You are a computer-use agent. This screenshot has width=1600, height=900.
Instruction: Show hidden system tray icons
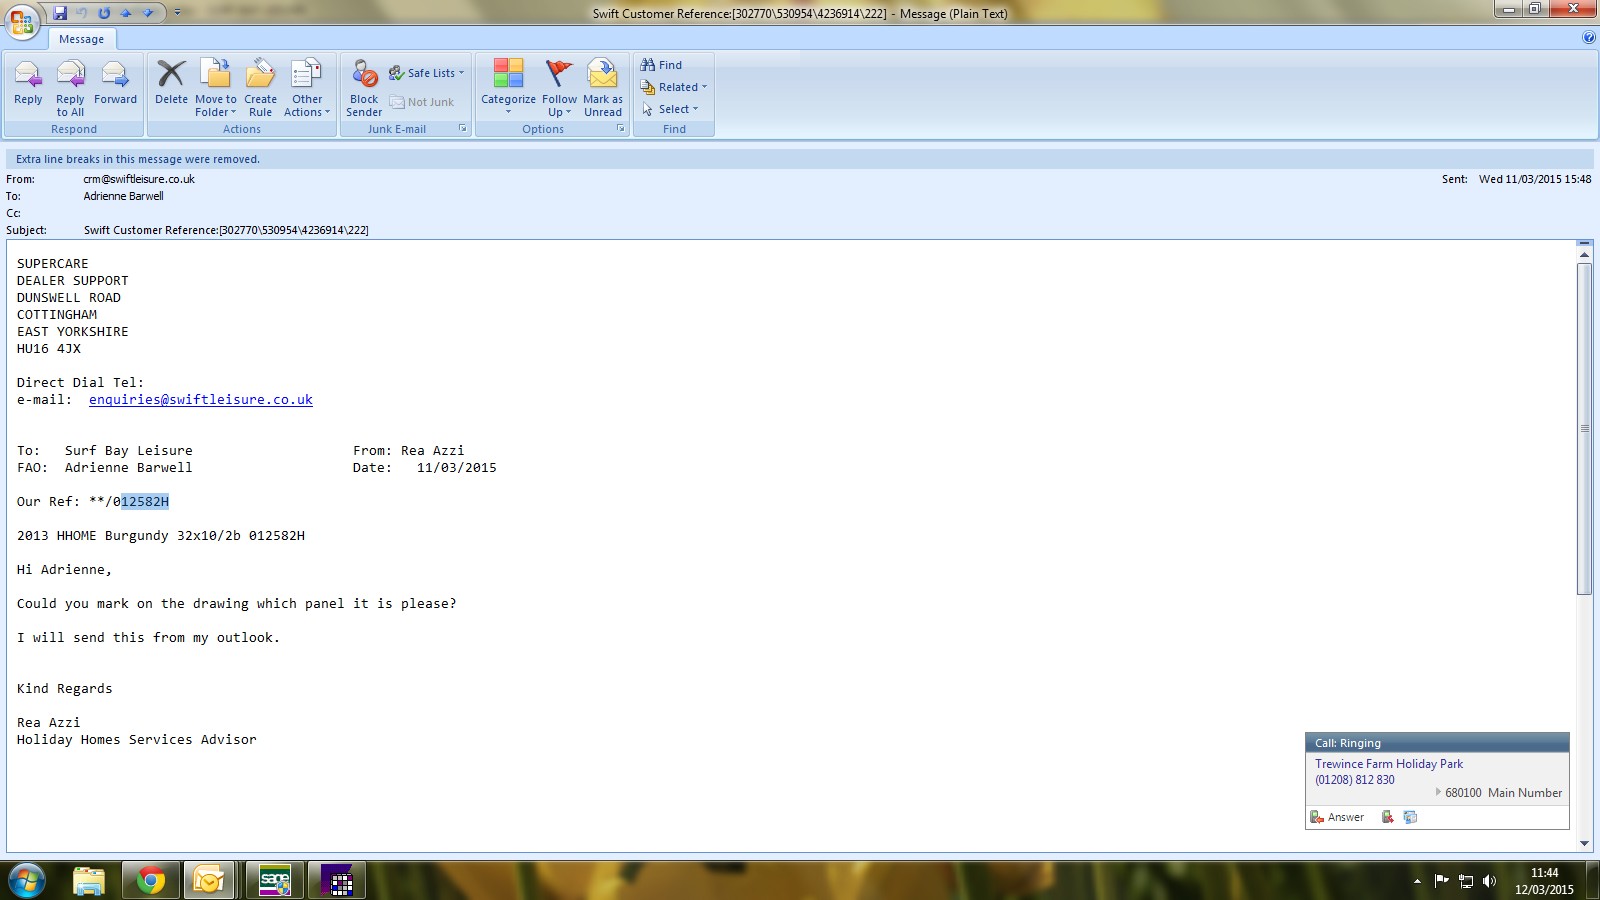click(x=1417, y=881)
